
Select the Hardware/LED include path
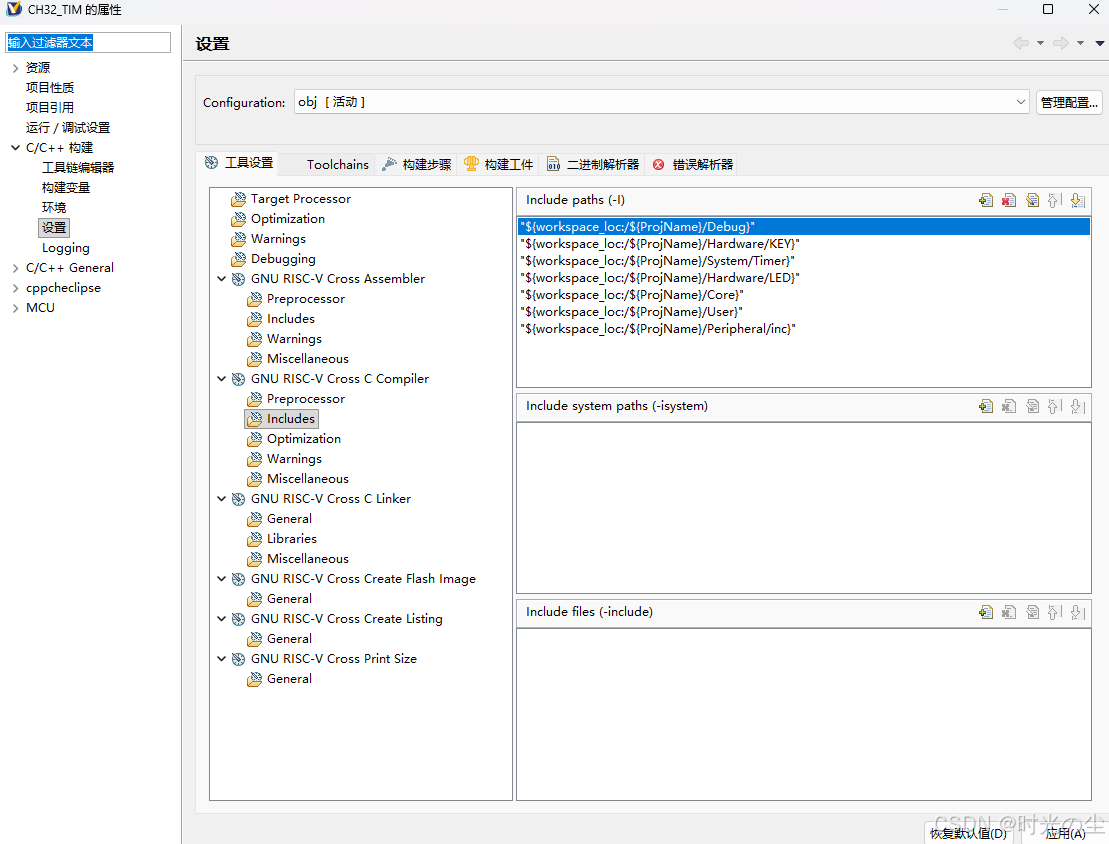pos(803,278)
